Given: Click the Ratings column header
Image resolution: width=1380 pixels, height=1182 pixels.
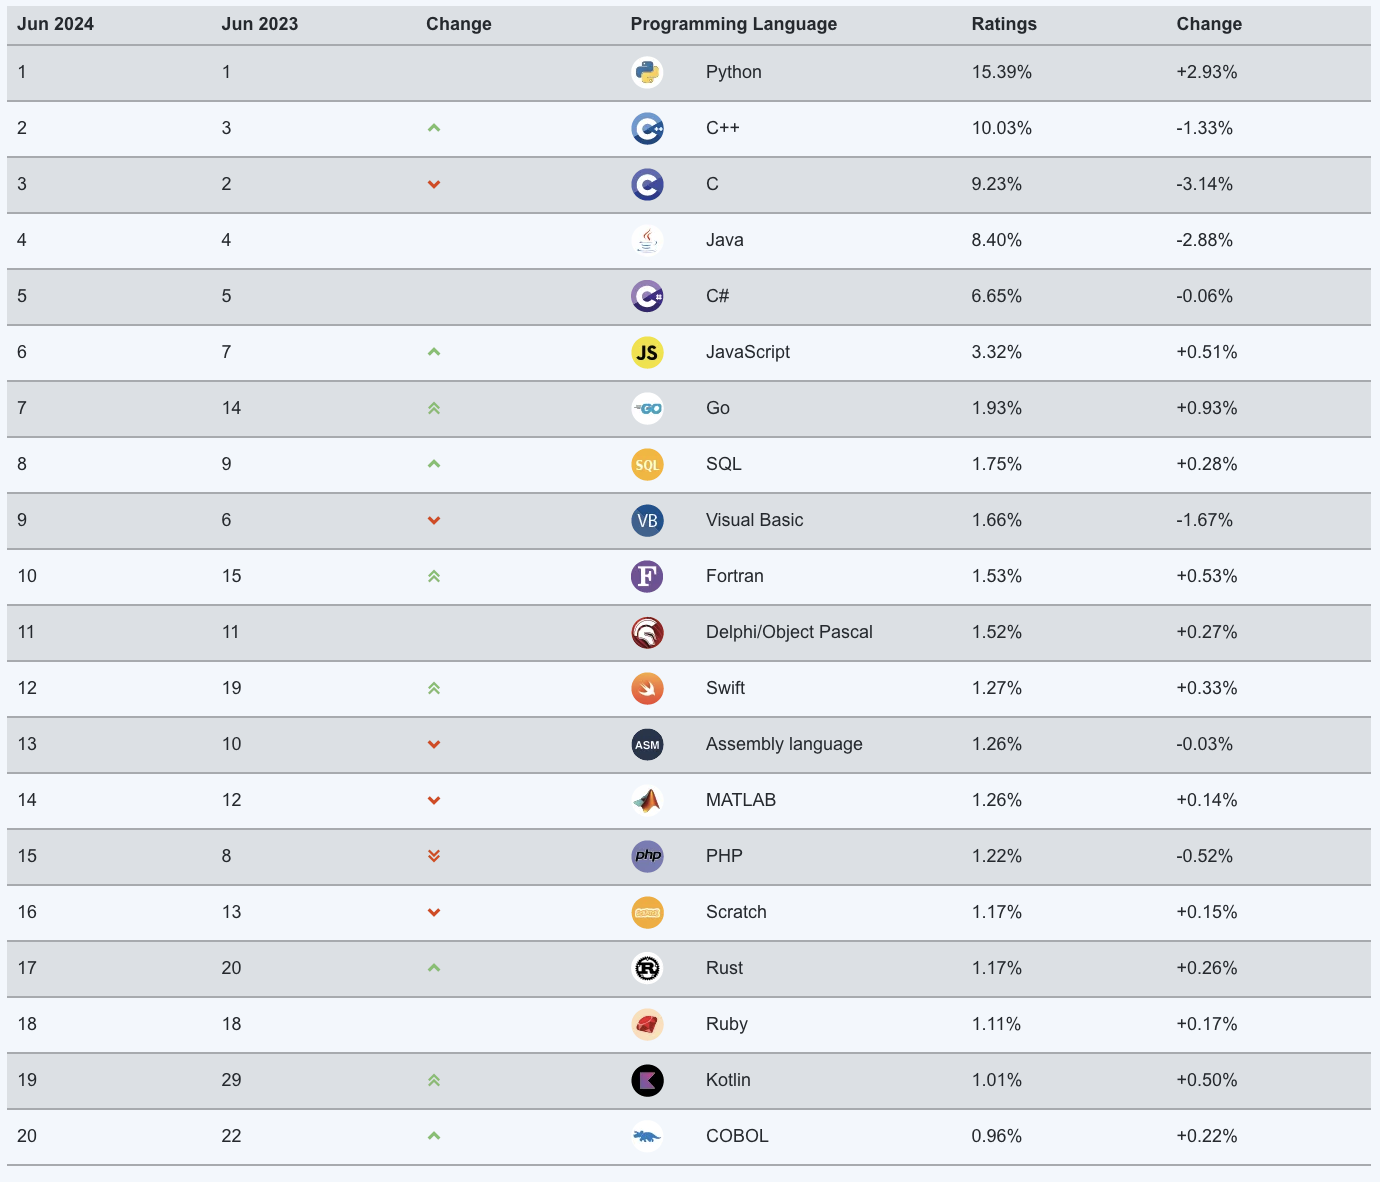Looking at the screenshot, I should 1004,24.
